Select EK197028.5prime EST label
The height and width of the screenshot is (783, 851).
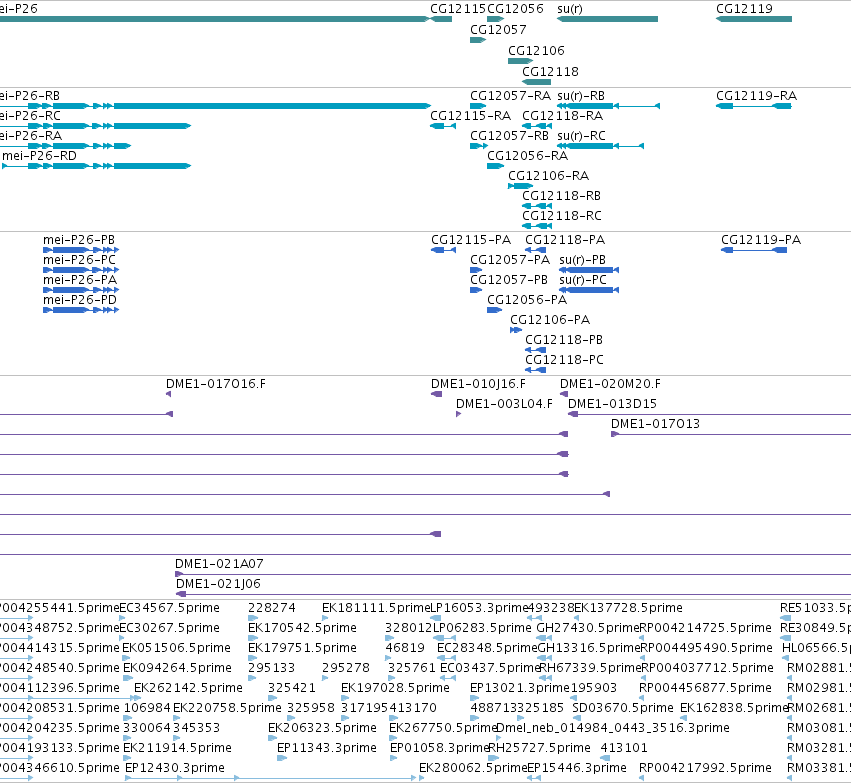tap(395, 689)
